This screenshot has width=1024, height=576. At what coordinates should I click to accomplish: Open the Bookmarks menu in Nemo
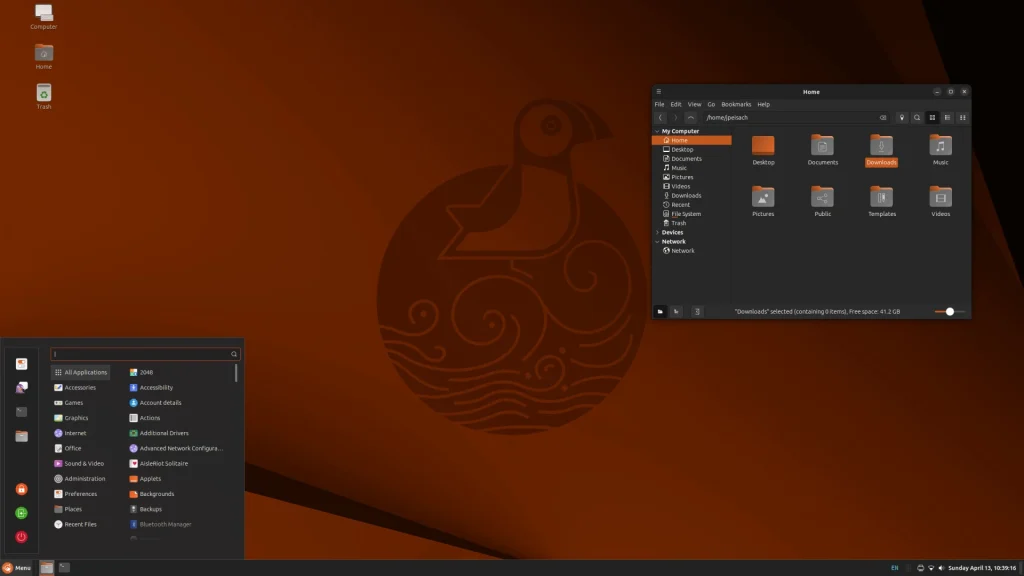click(x=736, y=104)
